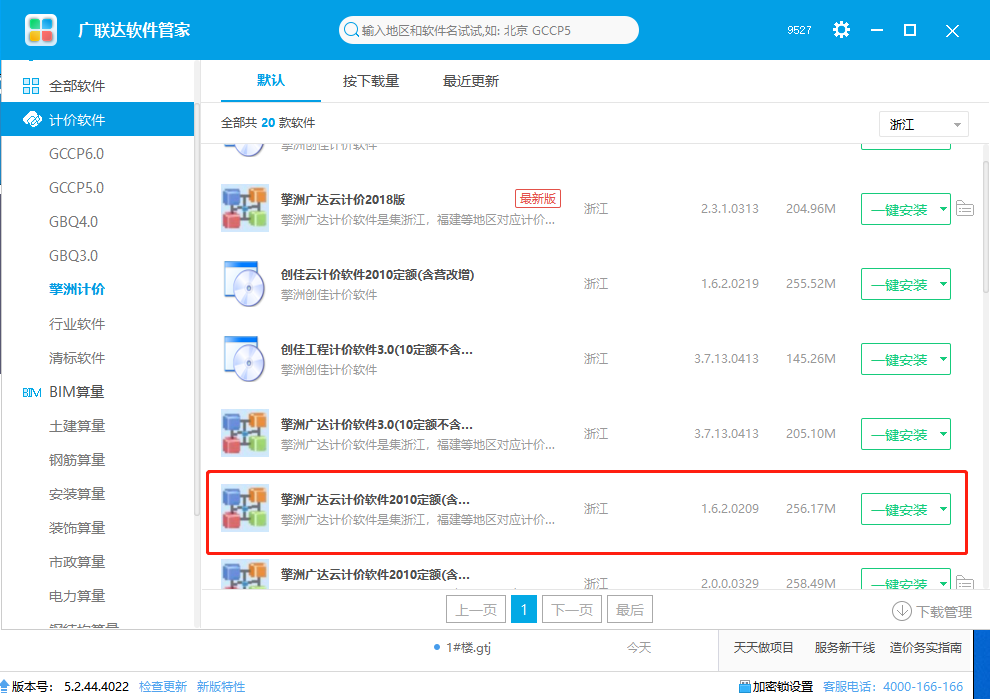Select 市政算量 in the sidebar
The height and width of the screenshot is (699, 990).
(x=77, y=562)
